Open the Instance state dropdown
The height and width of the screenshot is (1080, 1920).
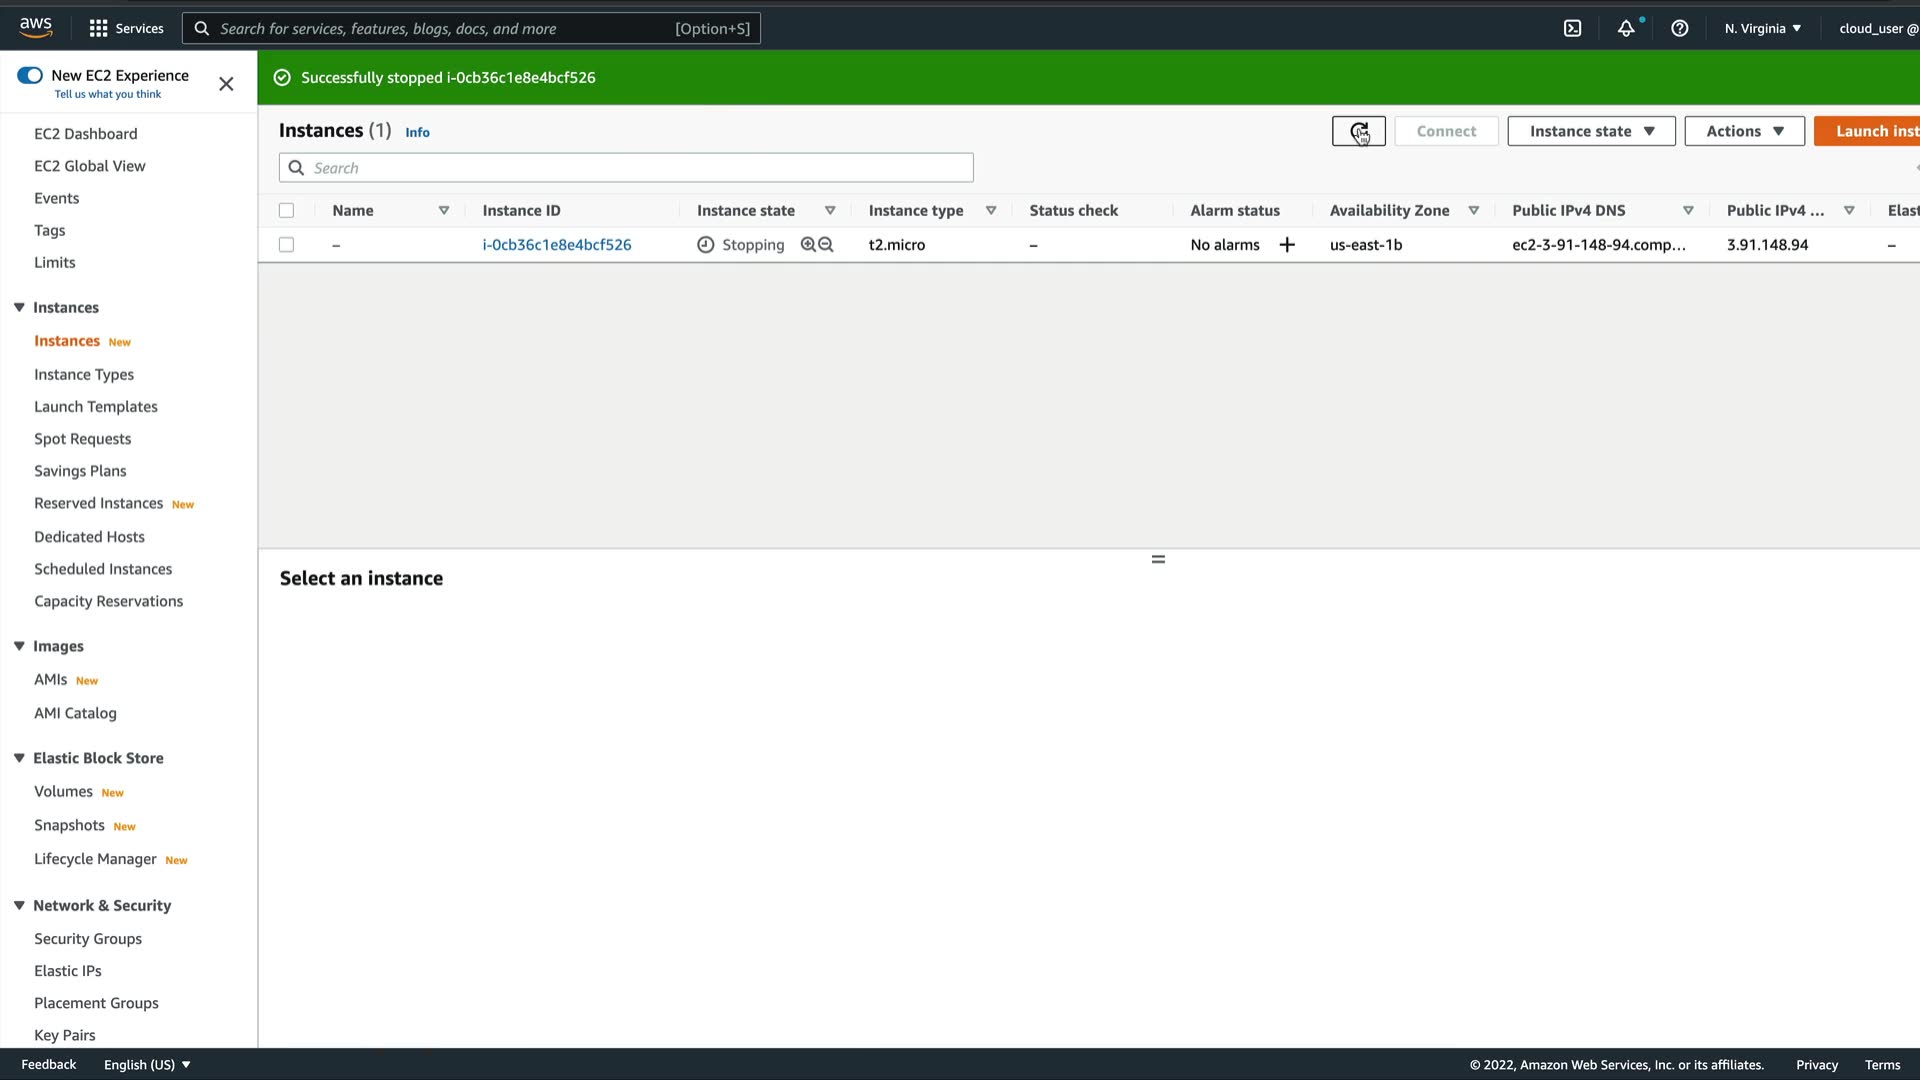pos(1591,131)
